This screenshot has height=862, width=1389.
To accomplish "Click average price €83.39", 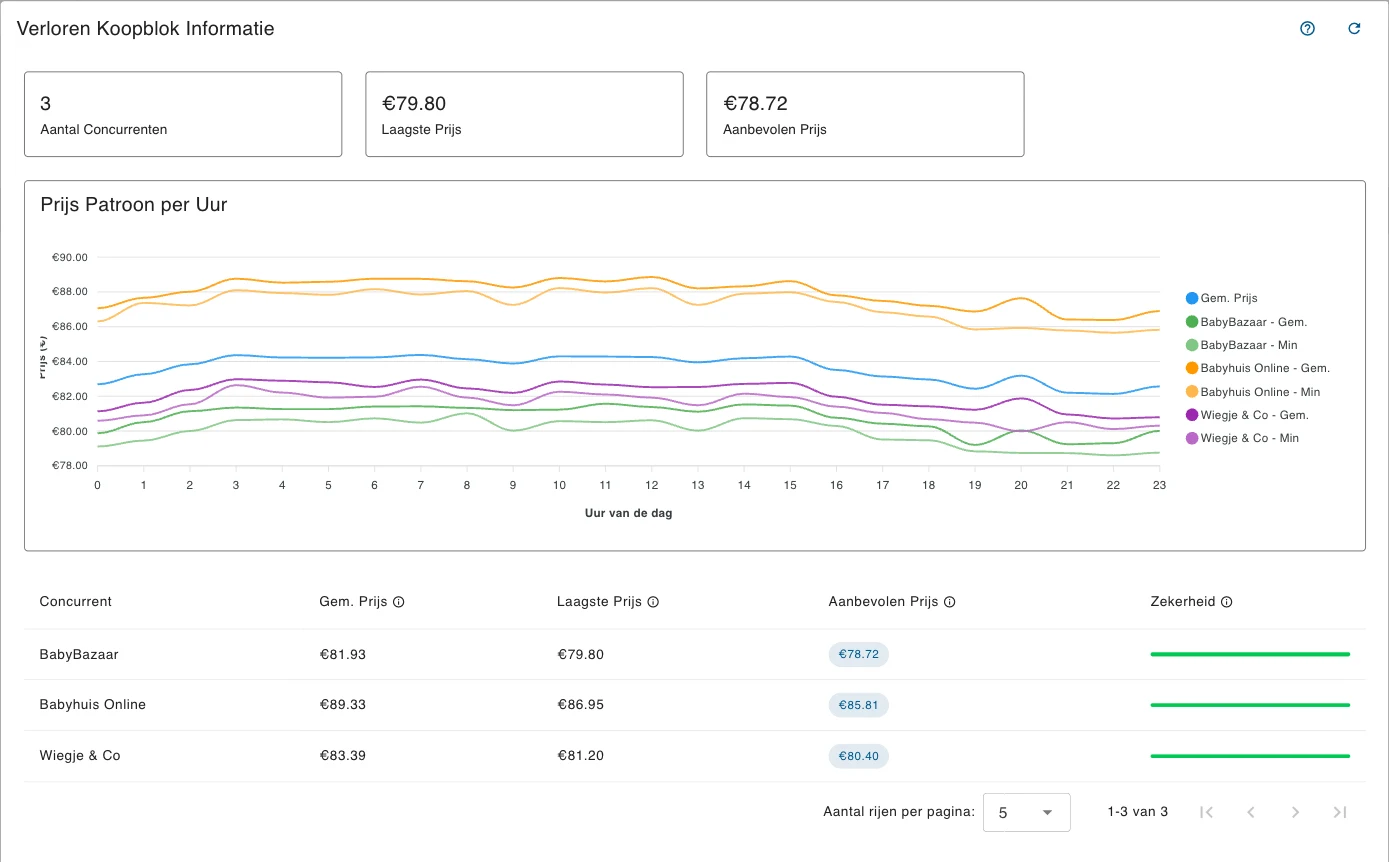I will pos(343,756).
